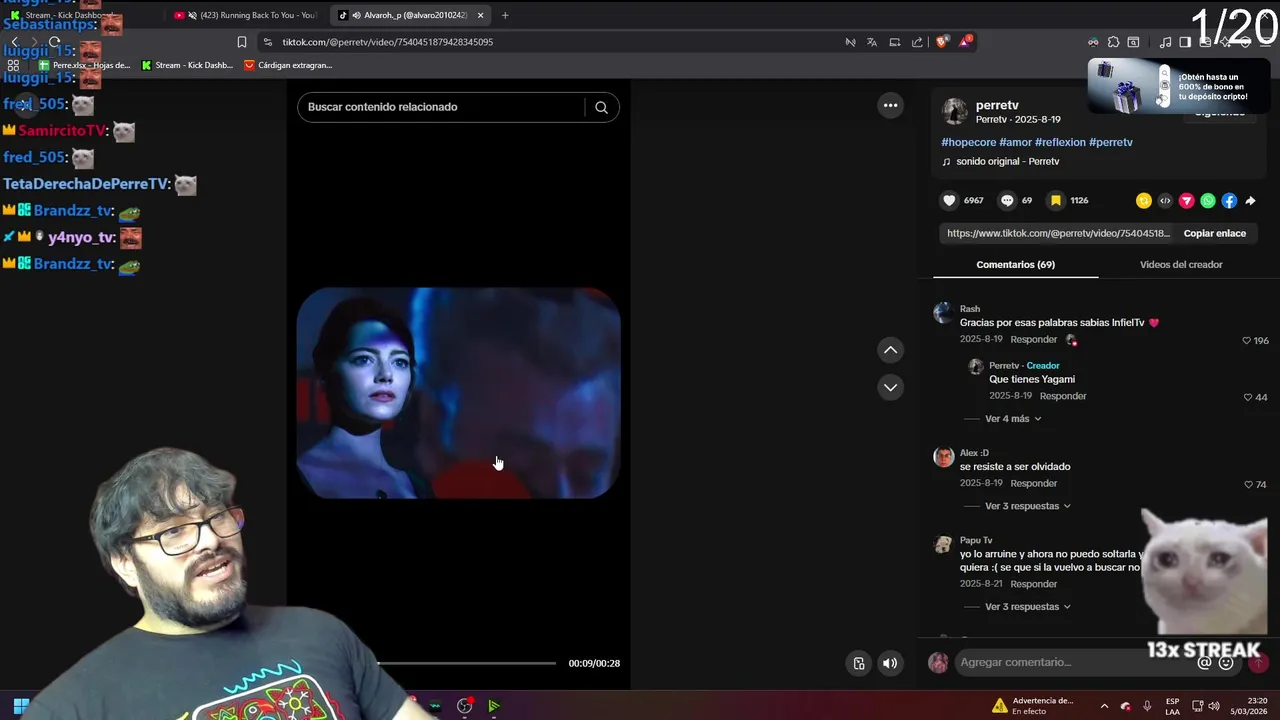Bookmark this page in the address bar
Screen dimensions: 1280x720
pyautogui.click(x=241, y=42)
